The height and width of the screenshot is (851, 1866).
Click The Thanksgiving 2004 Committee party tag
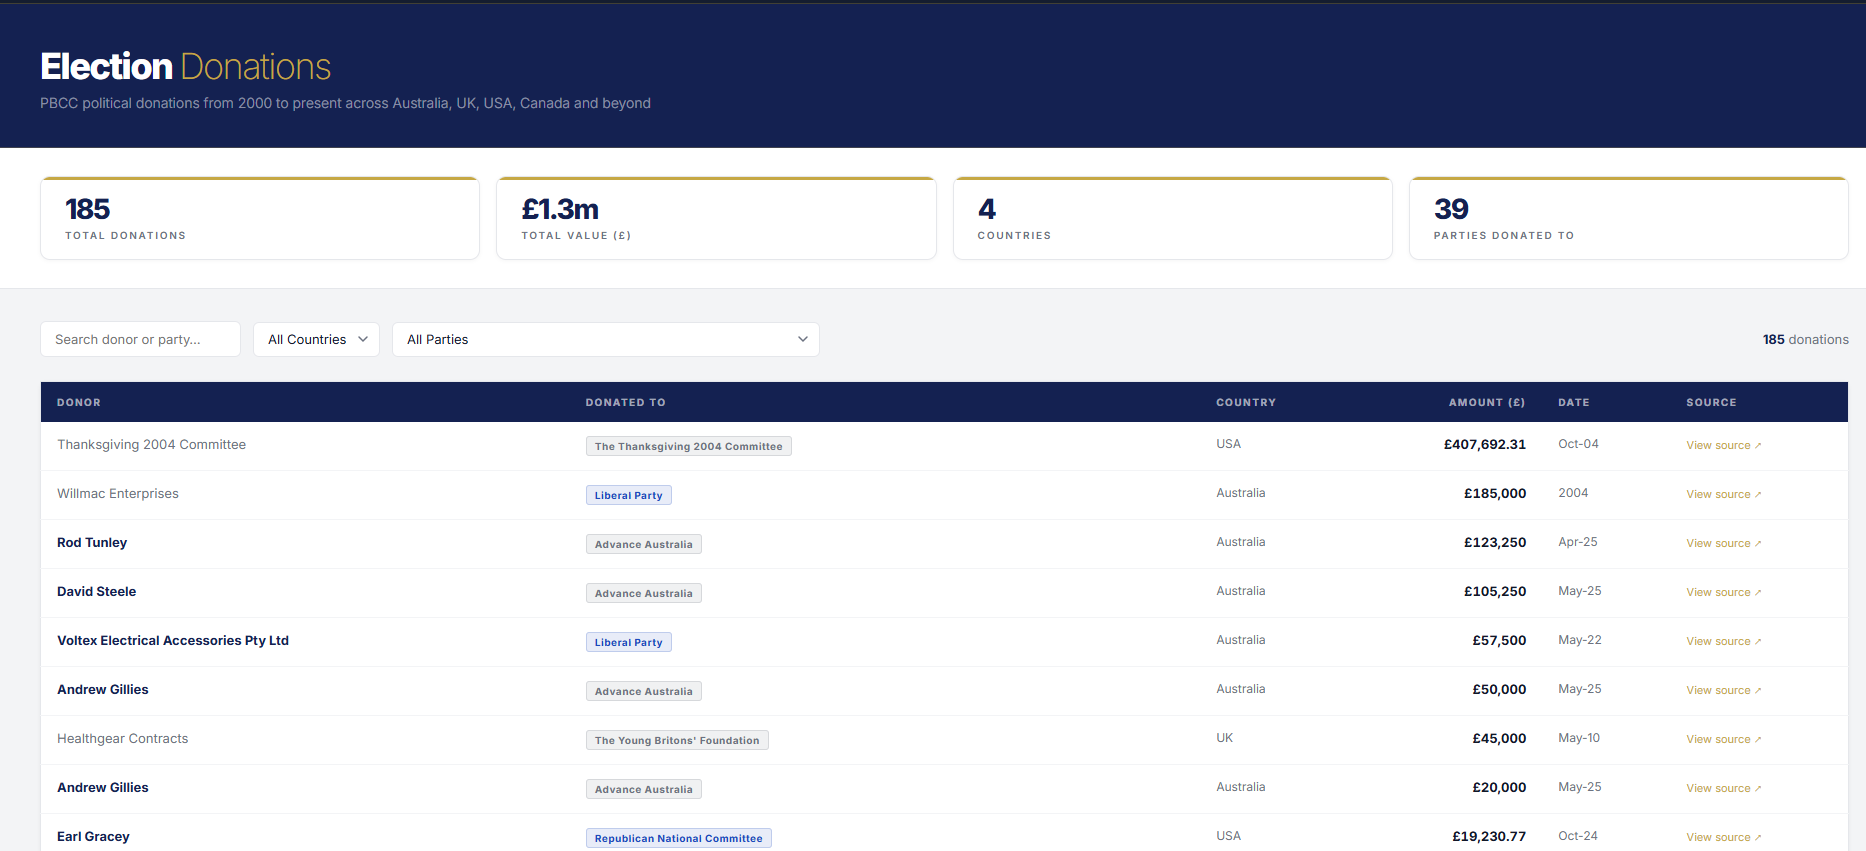point(688,446)
